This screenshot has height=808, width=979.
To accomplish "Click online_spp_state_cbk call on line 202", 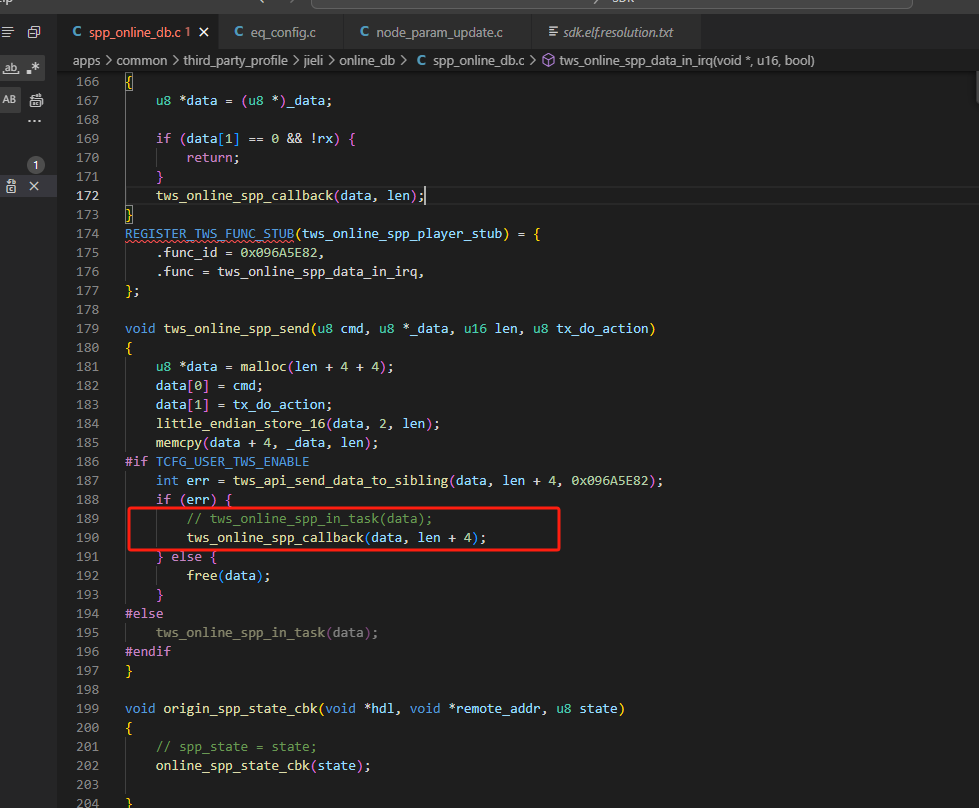I will point(232,766).
